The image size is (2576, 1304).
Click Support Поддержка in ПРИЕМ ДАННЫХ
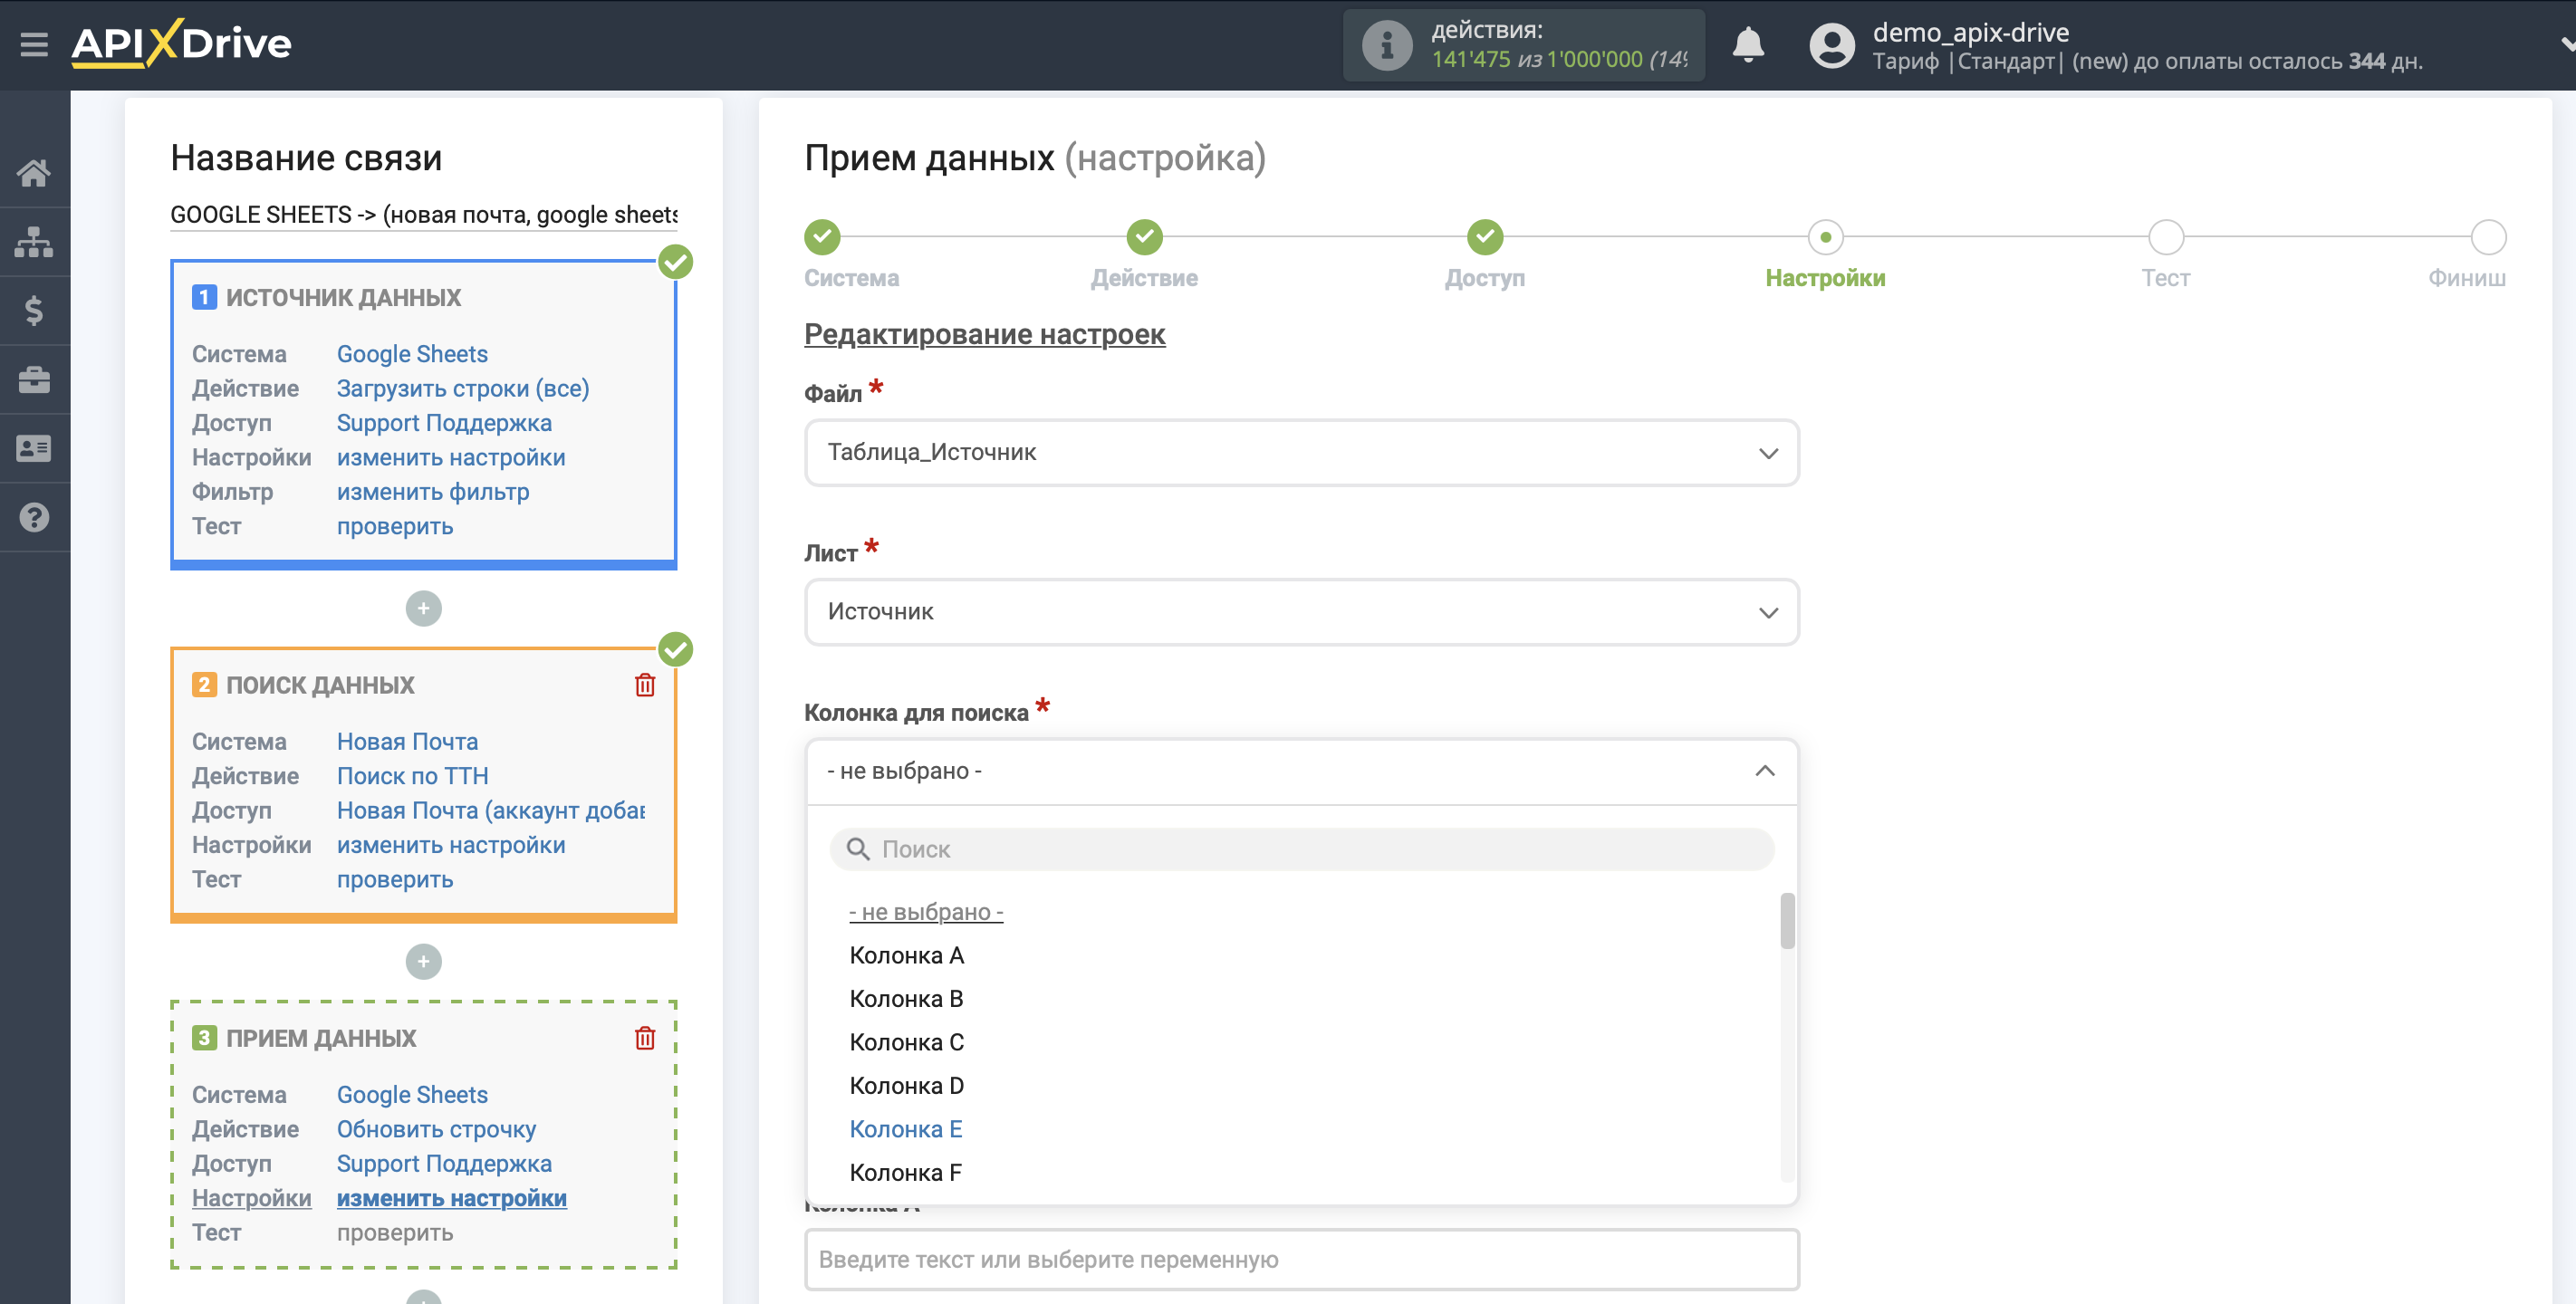pos(444,1163)
